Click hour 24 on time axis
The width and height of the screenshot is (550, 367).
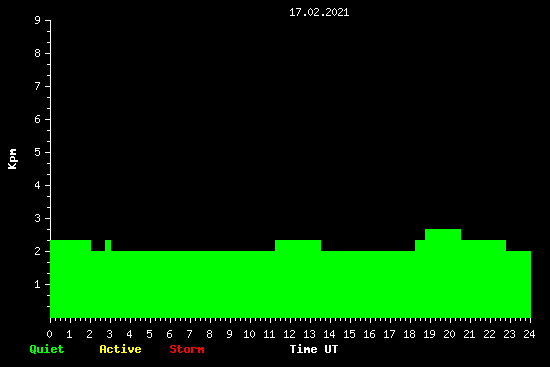pyautogui.click(x=529, y=334)
